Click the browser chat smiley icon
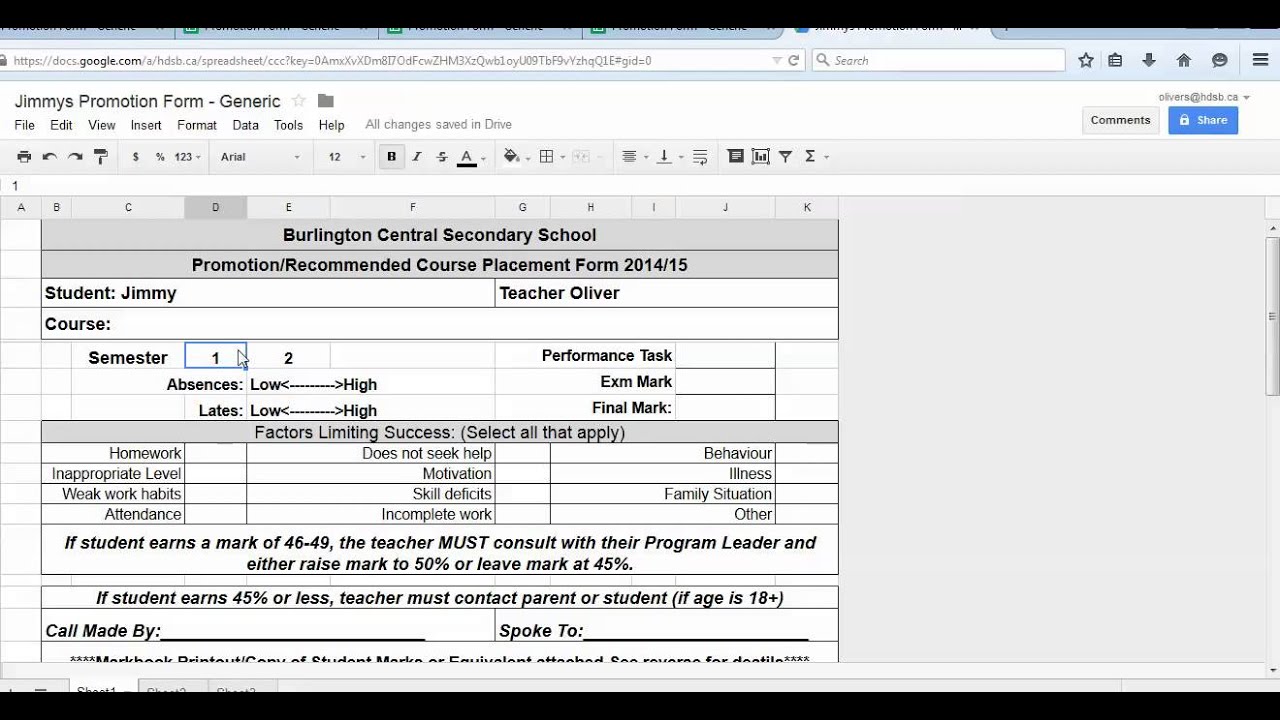Image resolution: width=1280 pixels, height=720 pixels. (x=1219, y=61)
